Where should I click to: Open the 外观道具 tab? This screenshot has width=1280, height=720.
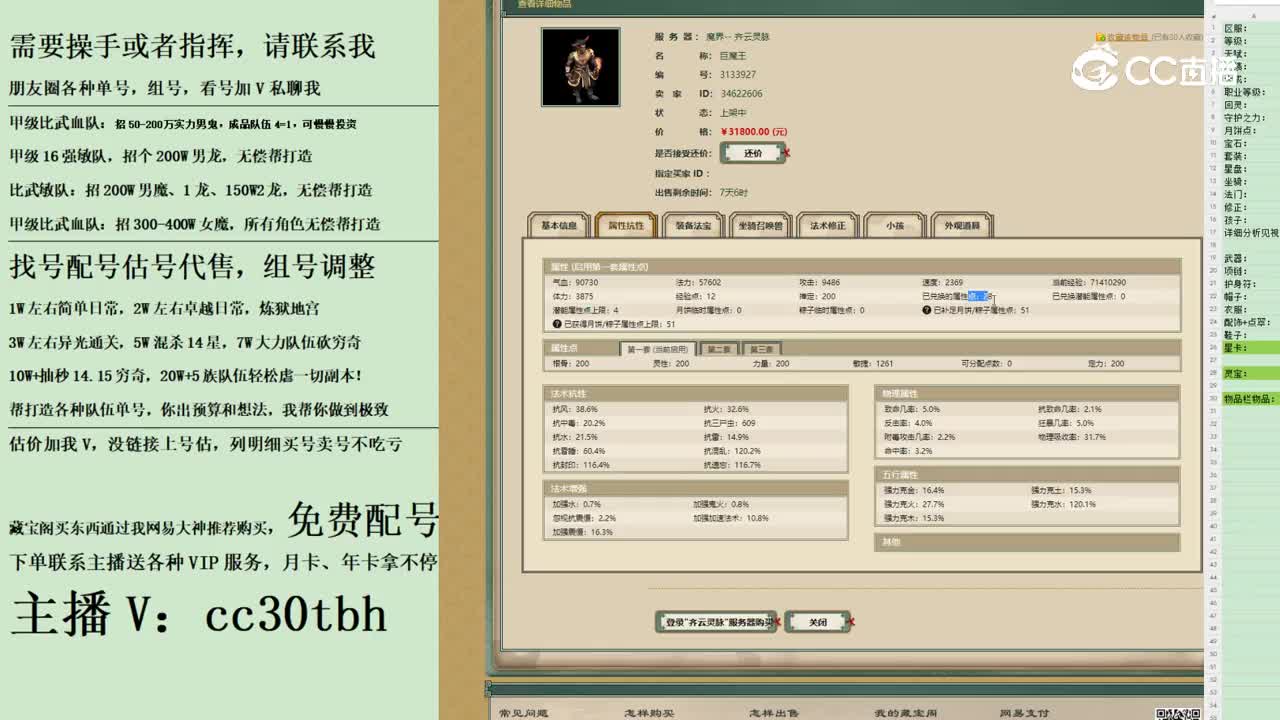962,226
